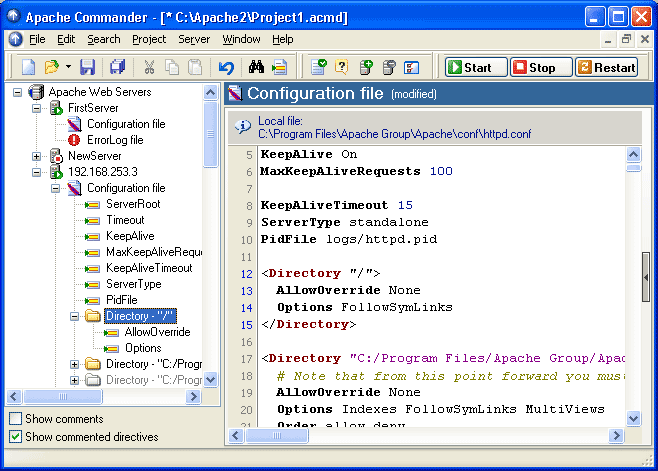Click the red ErrorLog file icon
658x471 pixels.
pos(74,140)
